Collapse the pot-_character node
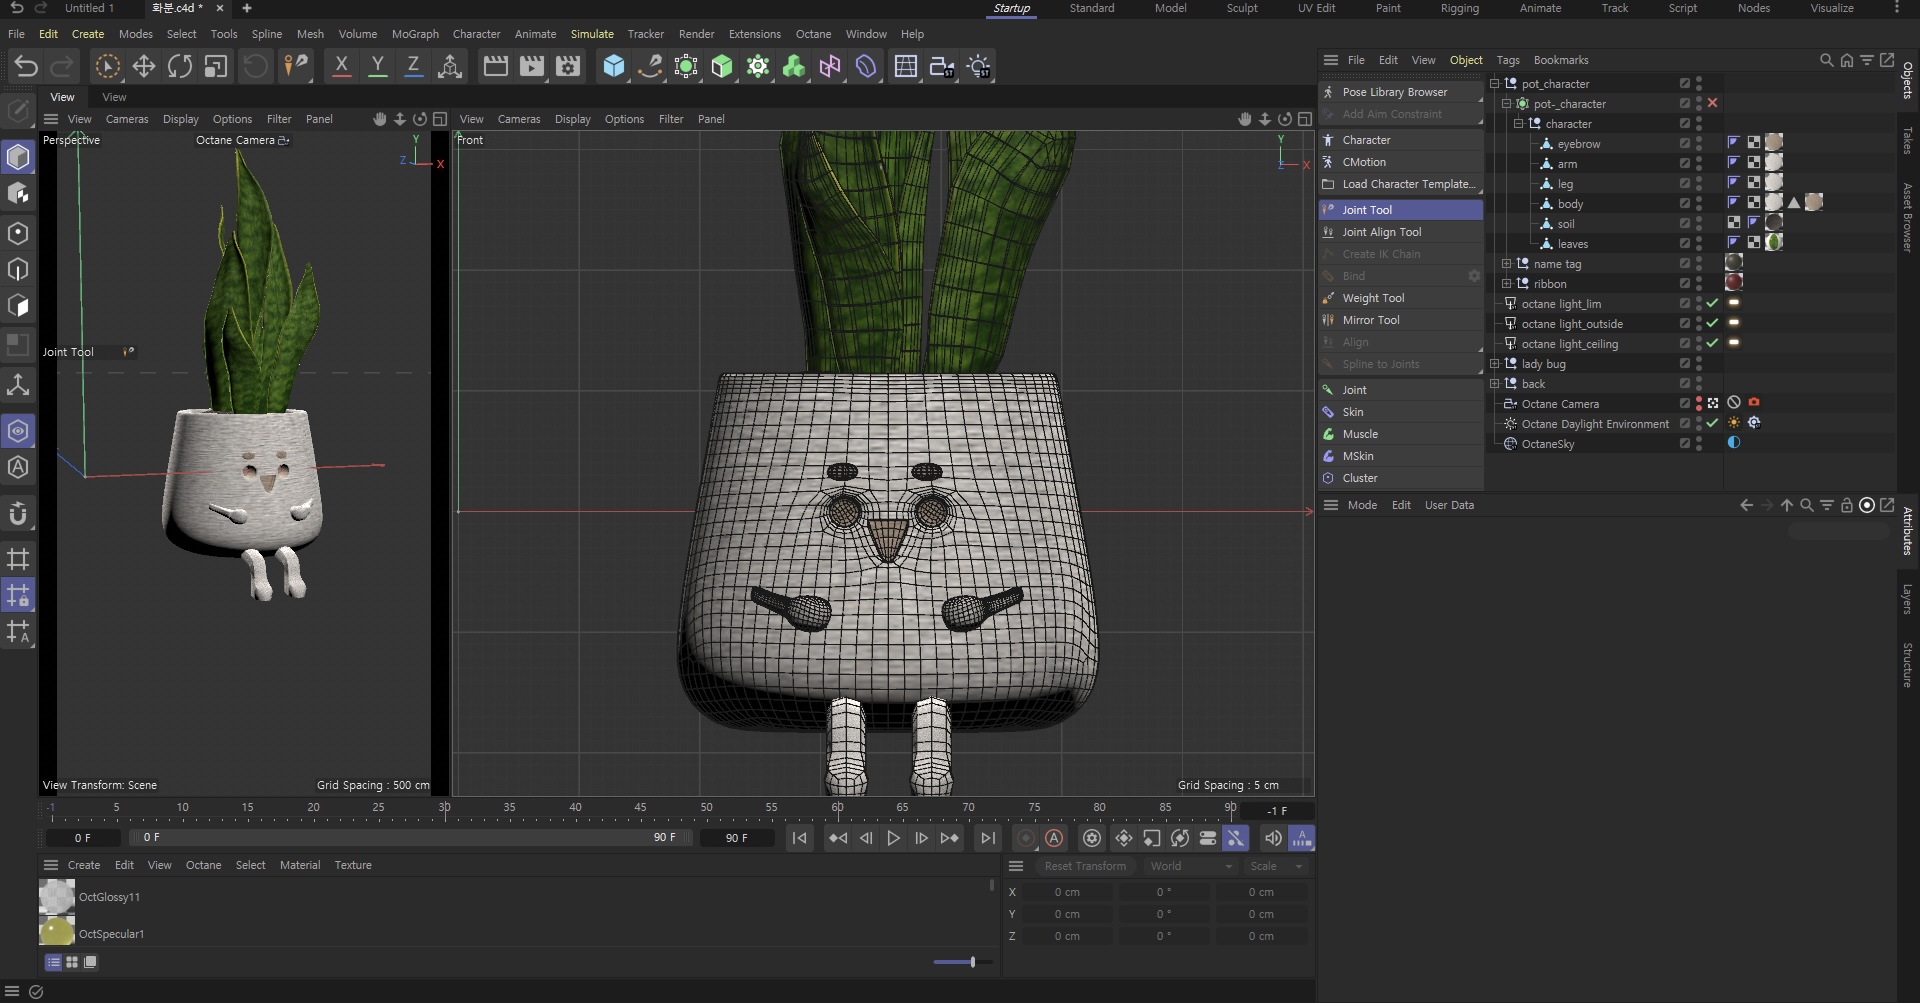 (1507, 104)
